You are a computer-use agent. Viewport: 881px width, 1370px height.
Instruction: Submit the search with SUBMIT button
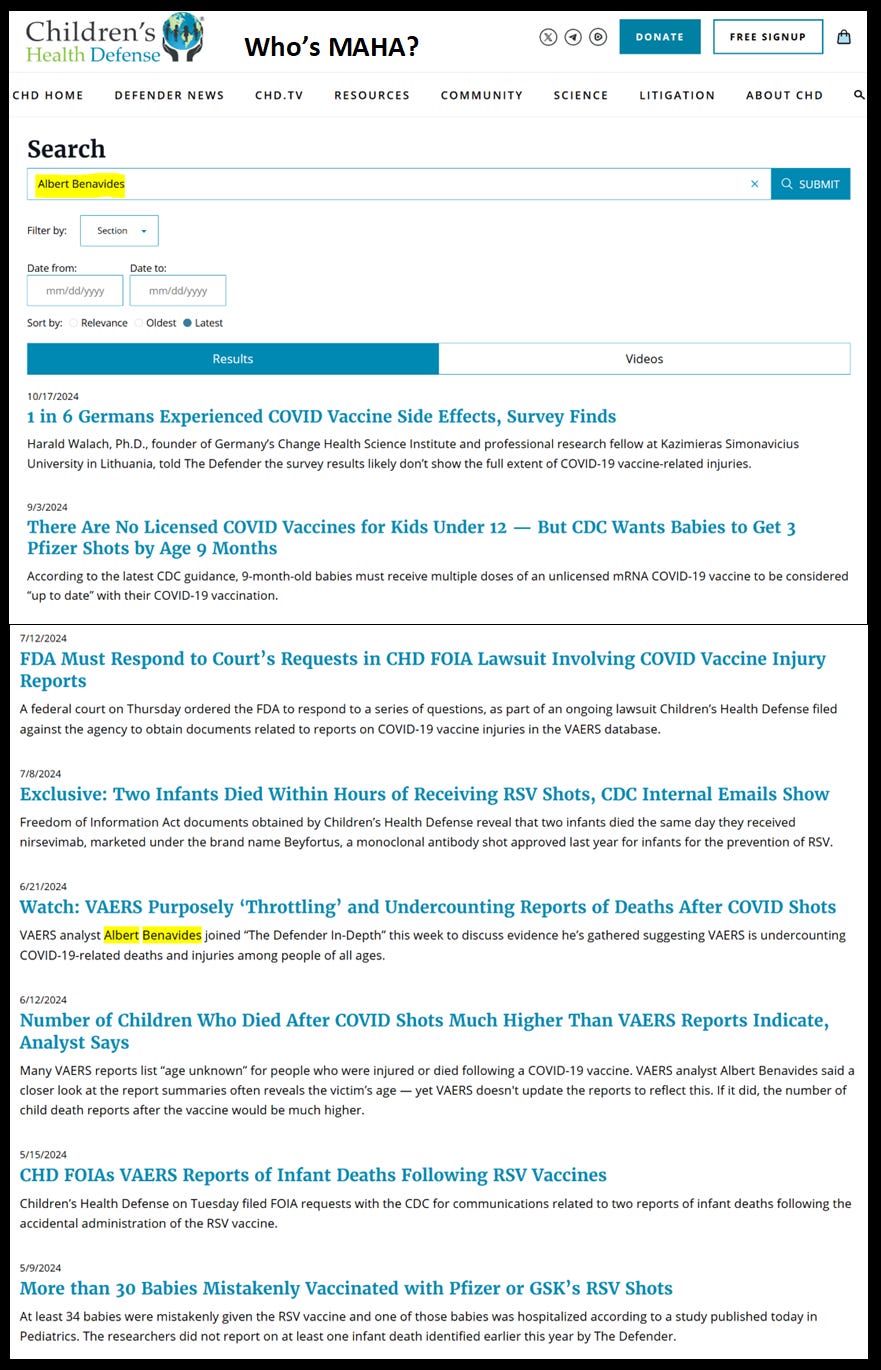[x=811, y=184]
